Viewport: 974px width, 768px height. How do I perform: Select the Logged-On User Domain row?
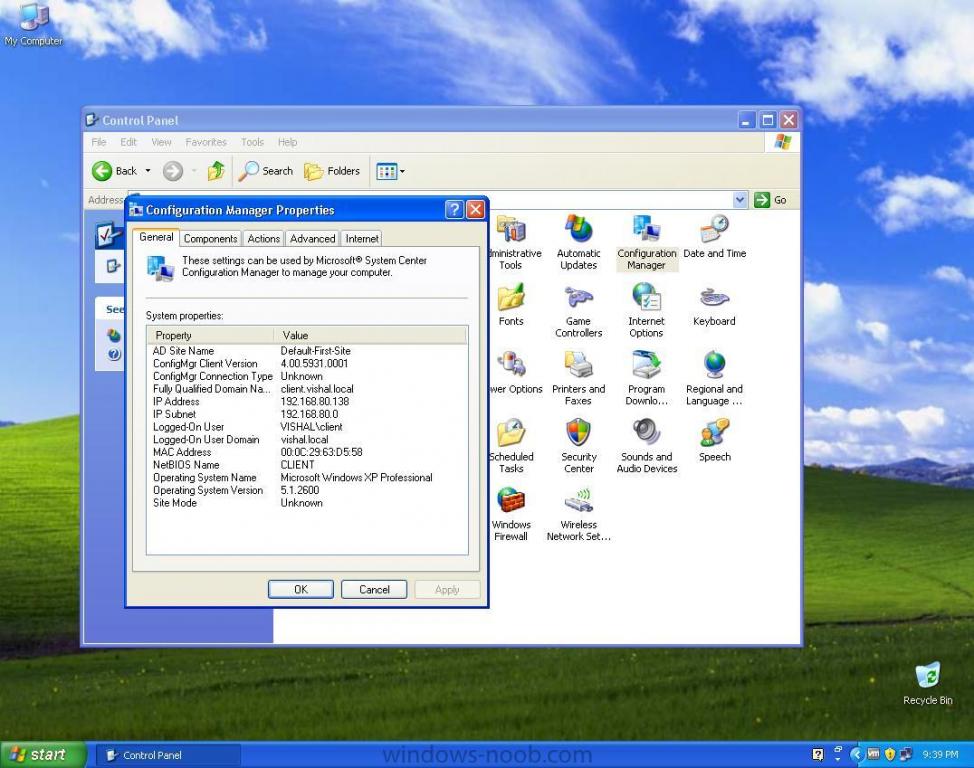(307, 439)
